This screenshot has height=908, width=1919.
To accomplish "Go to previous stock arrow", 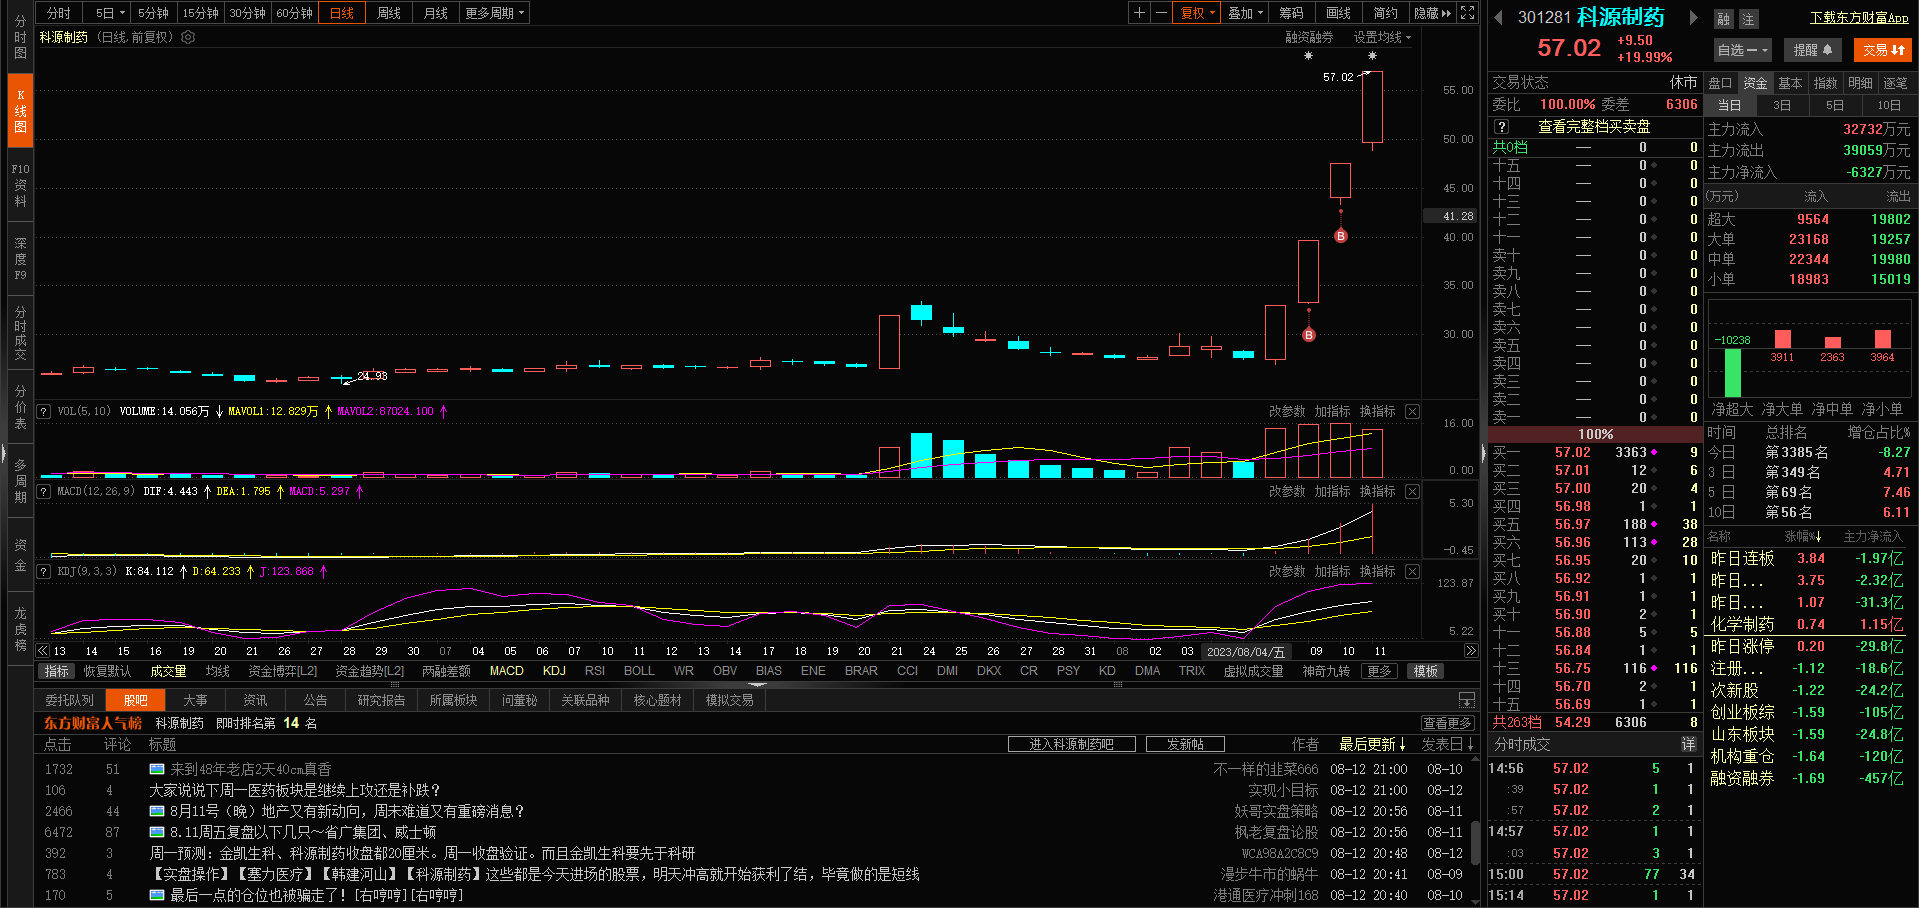I will click(1498, 17).
